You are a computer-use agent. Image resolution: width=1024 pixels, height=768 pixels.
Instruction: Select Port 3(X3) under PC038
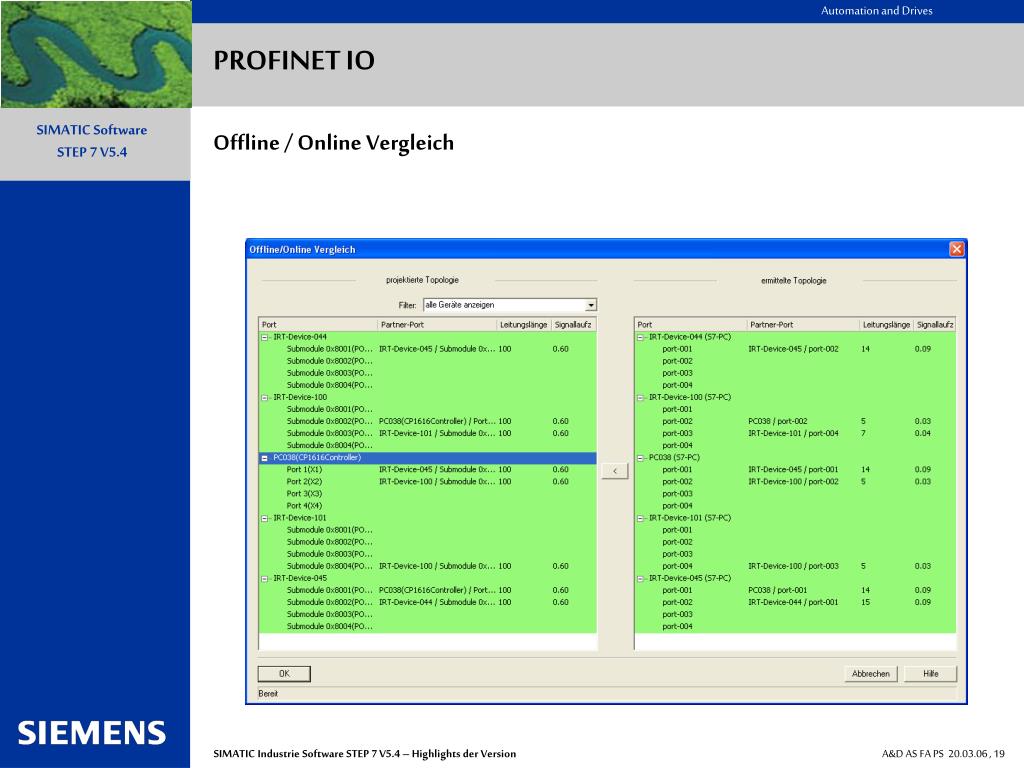point(304,494)
